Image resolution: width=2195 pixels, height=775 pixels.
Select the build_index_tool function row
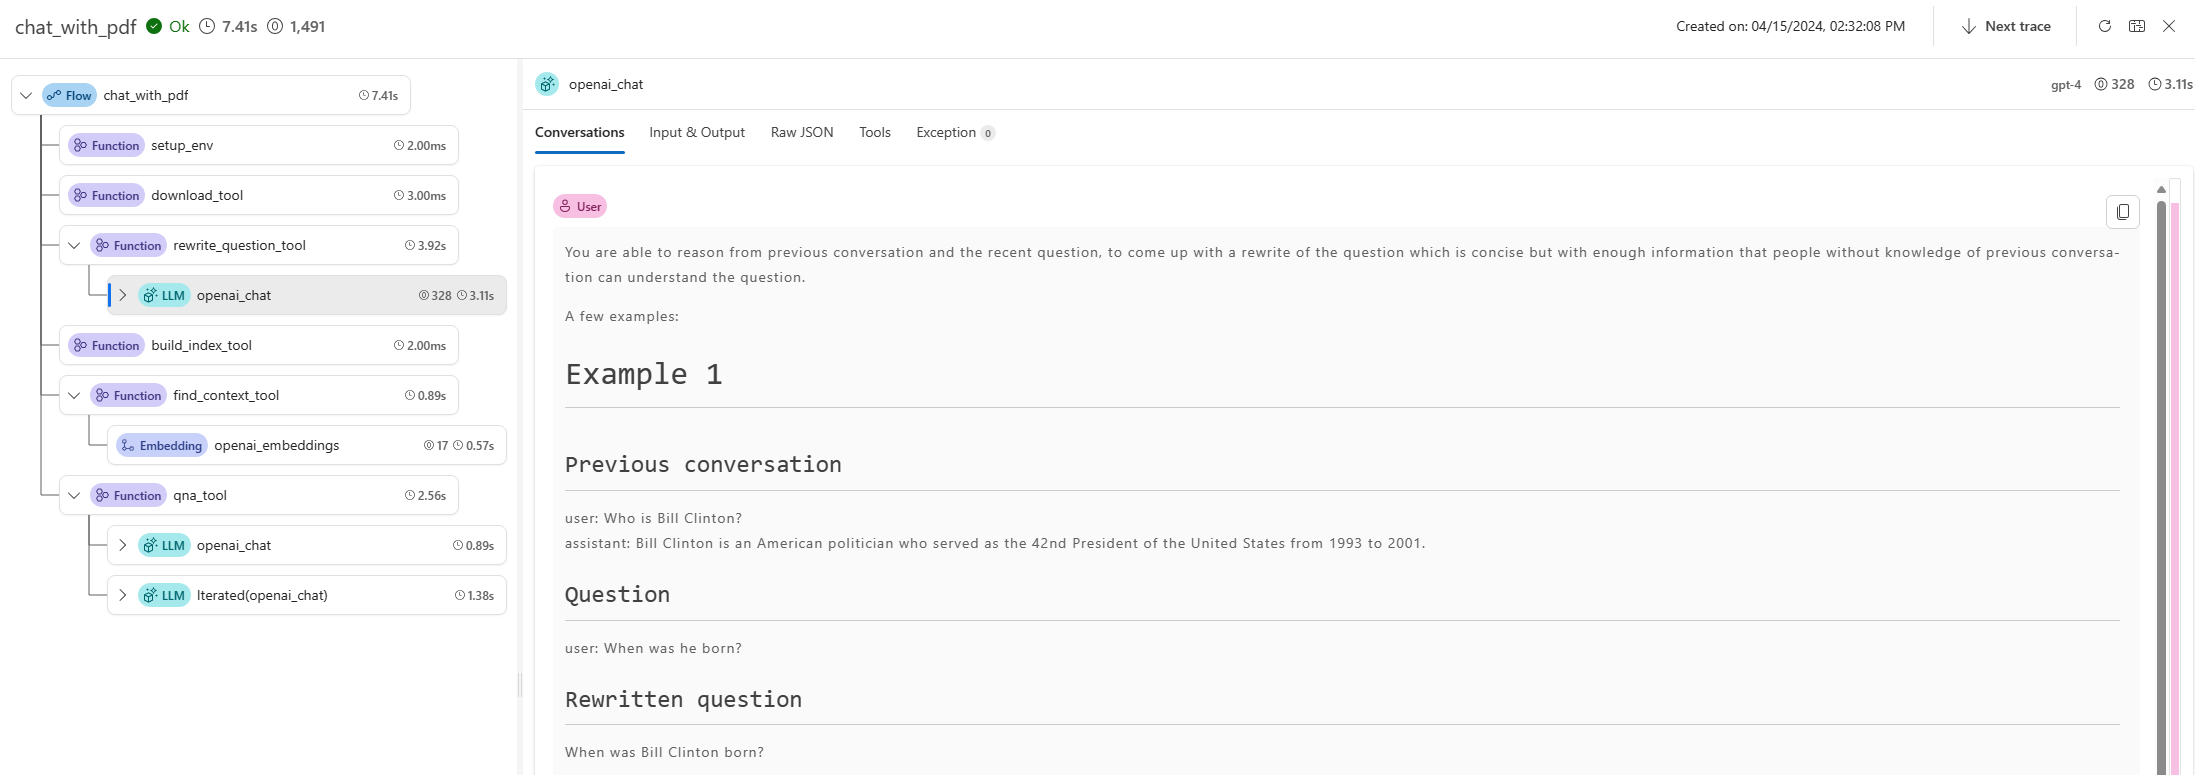tap(258, 346)
